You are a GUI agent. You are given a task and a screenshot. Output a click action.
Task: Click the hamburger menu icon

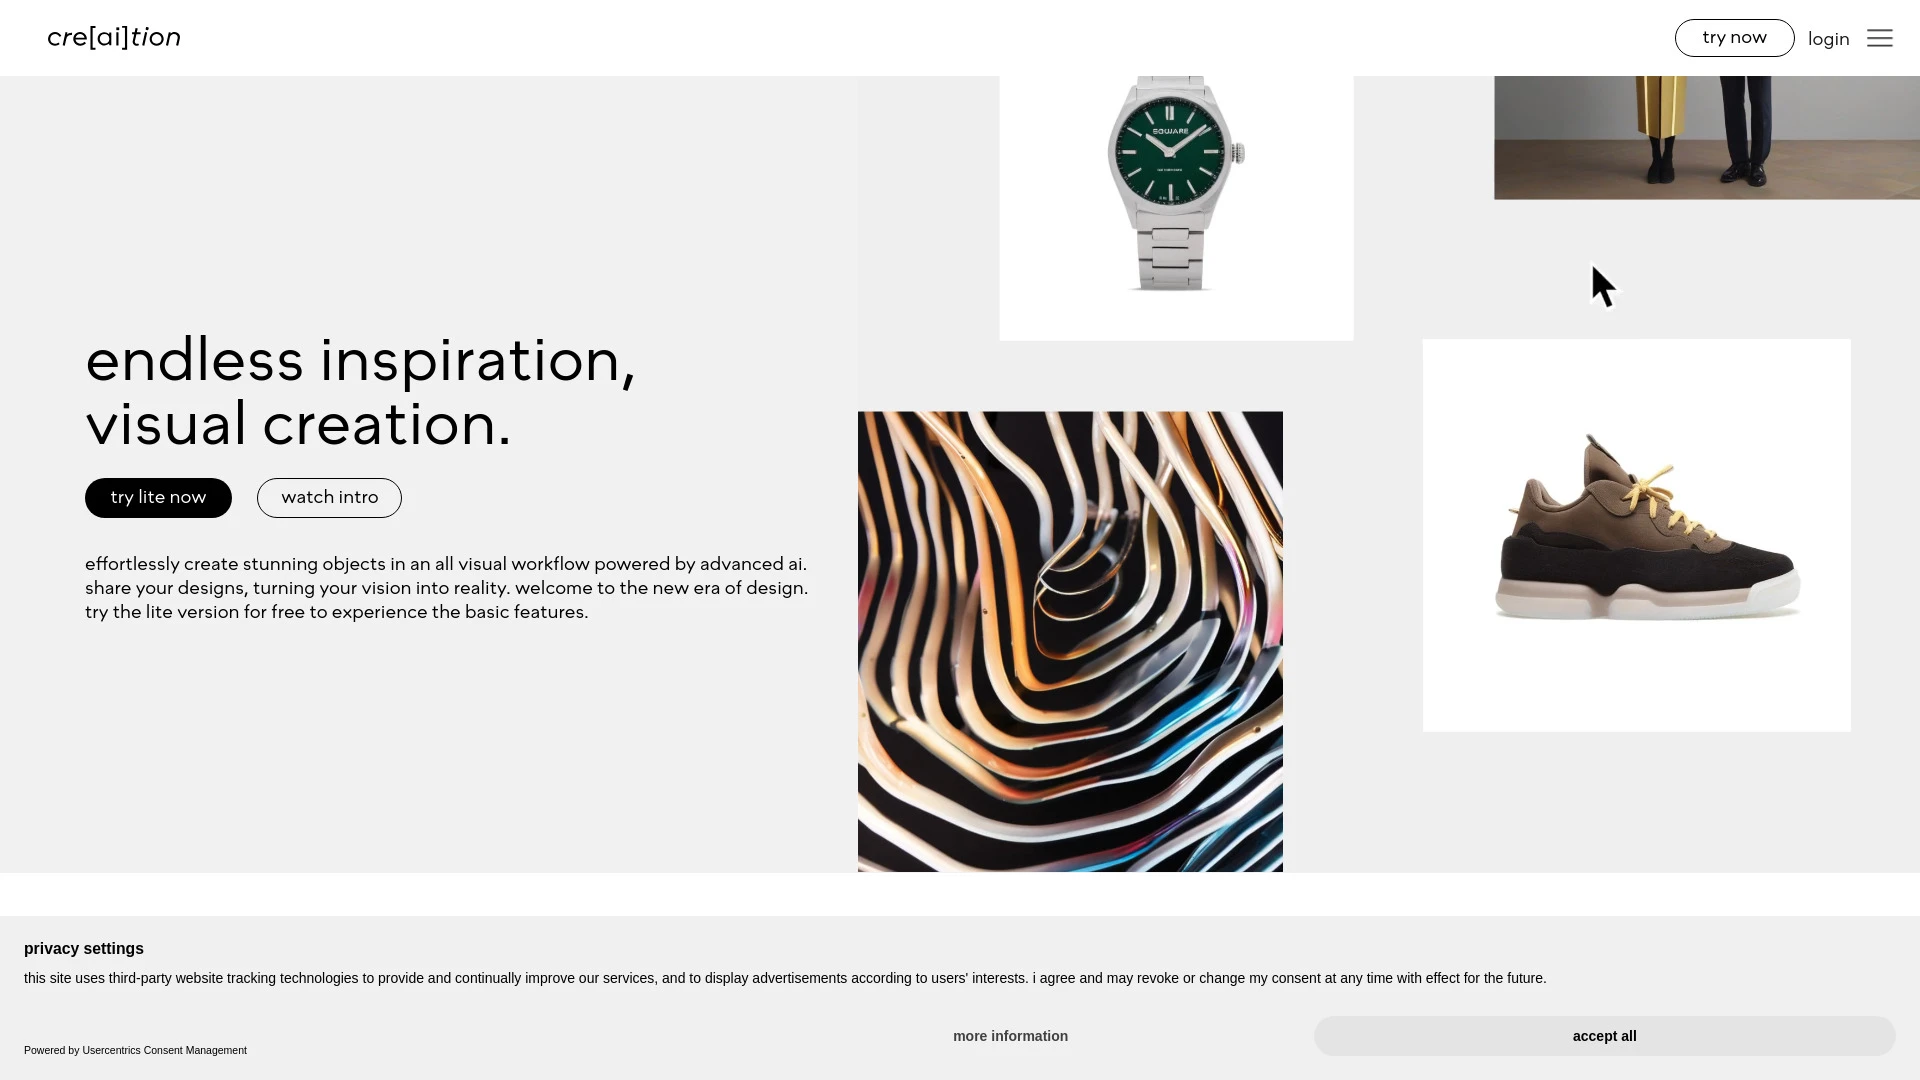click(1880, 38)
